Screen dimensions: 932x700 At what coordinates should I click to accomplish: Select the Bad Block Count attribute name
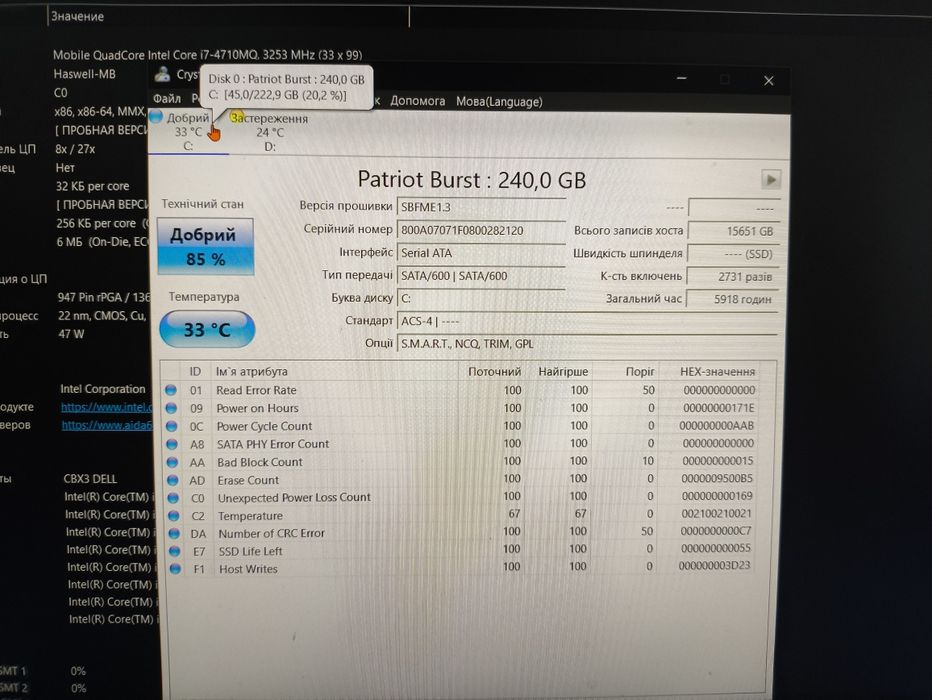point(260,462)
